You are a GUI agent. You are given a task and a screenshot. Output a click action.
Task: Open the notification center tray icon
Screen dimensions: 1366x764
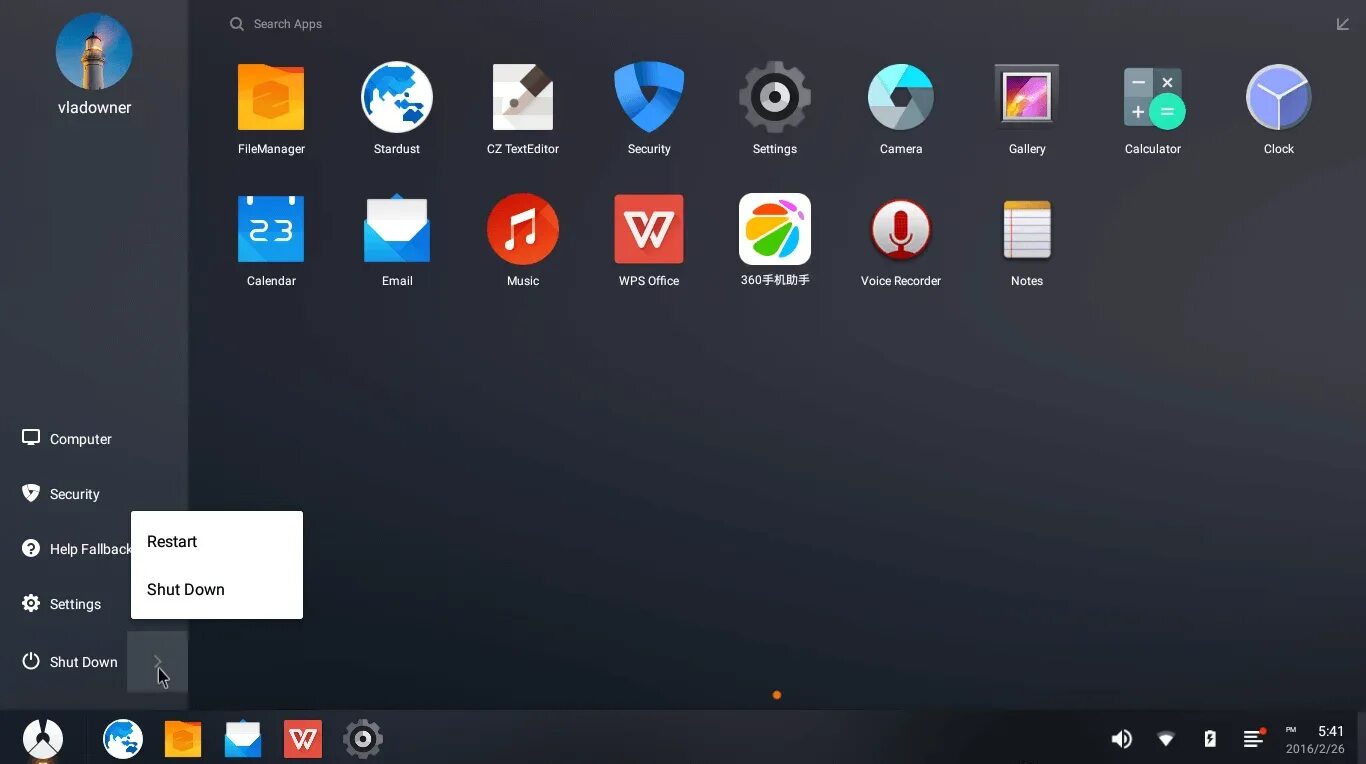point(1254,738)
